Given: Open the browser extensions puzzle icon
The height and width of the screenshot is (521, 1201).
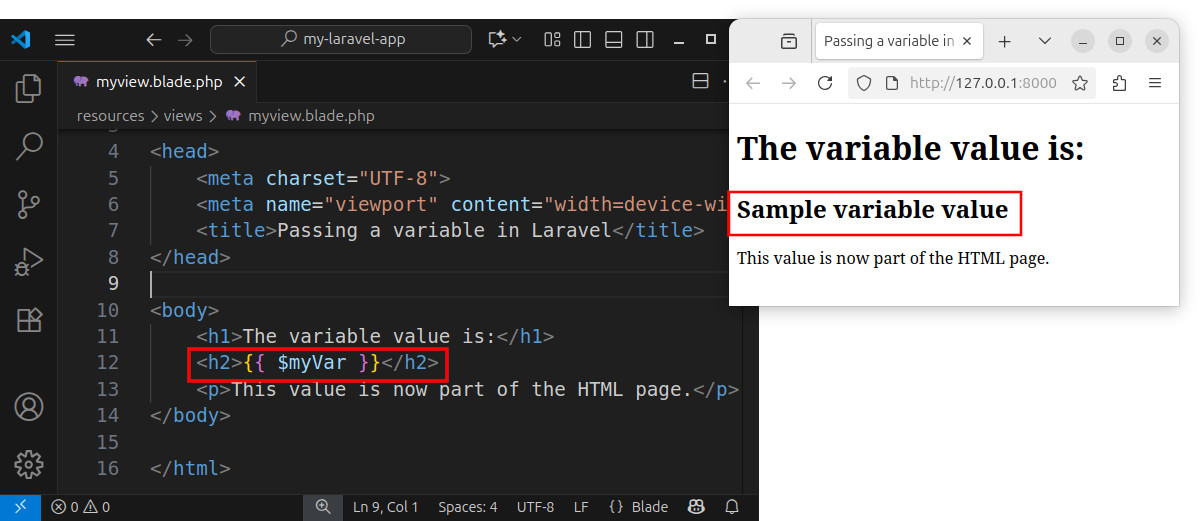Looking at the screenshot, I should coord(1120,83).
